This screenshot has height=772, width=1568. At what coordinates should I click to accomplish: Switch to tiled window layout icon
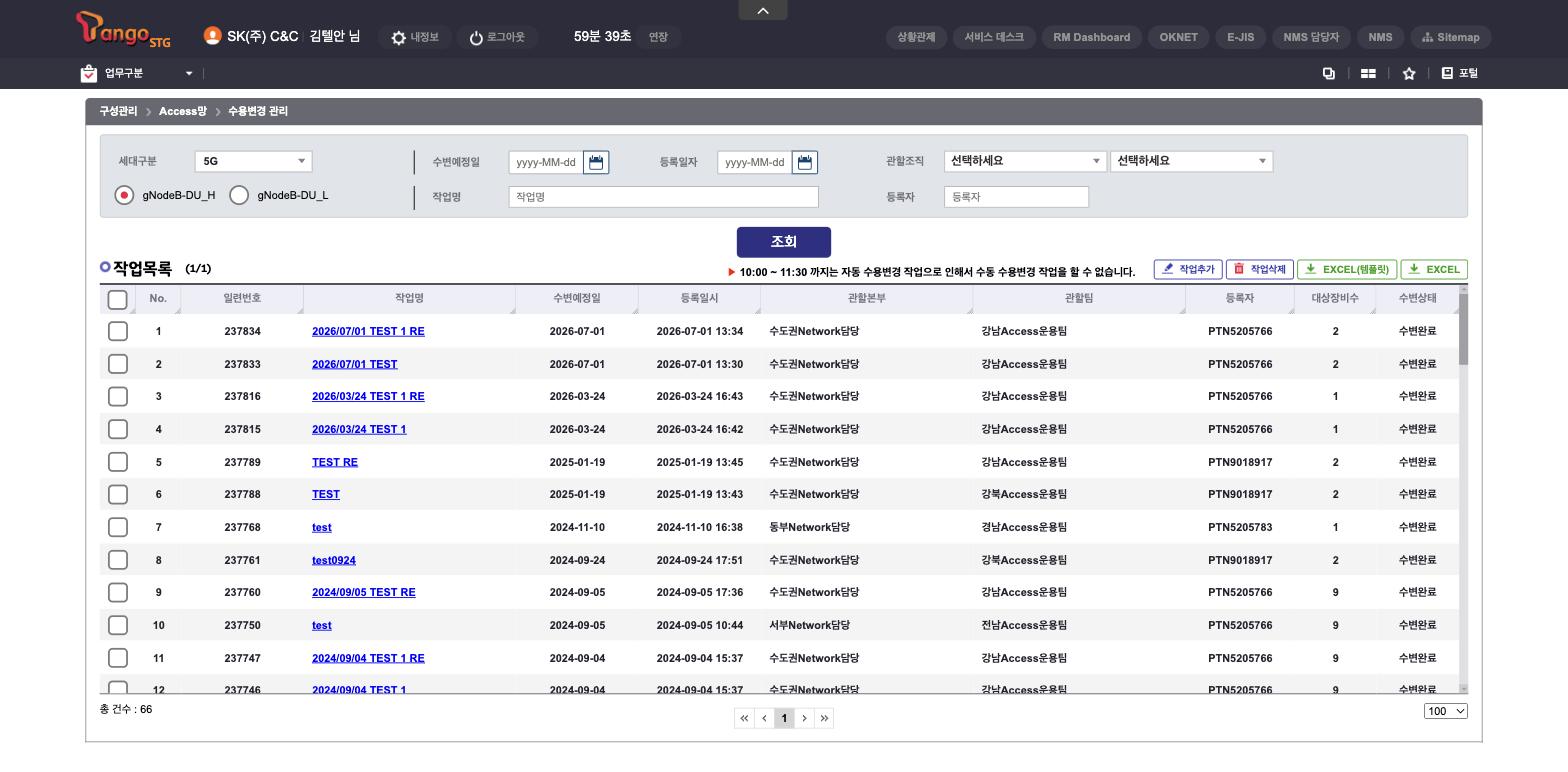1368,73
